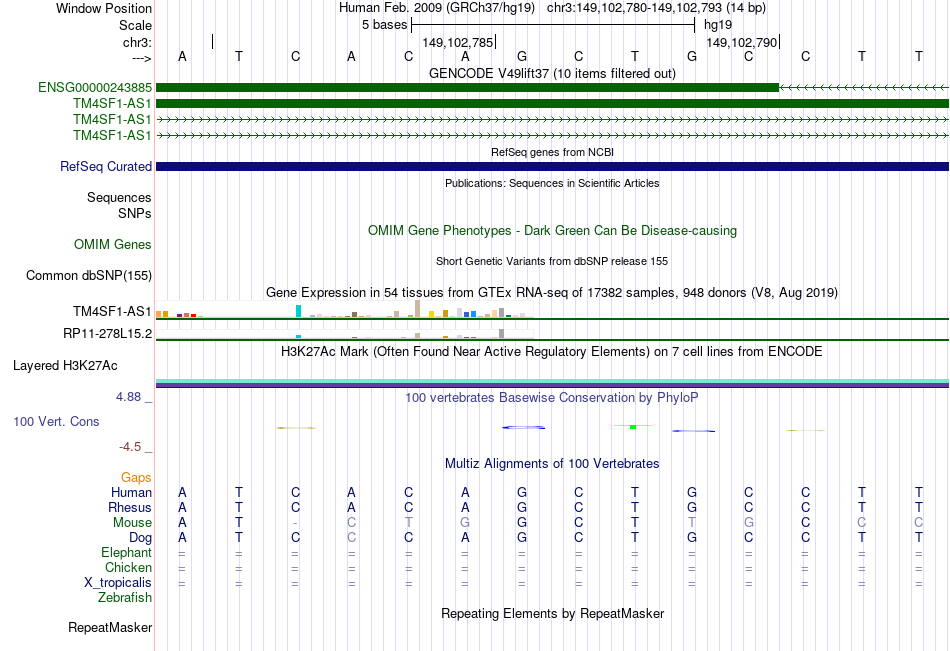Click the SNPs track label
Image resolution: width=950 pixels, height=651 pixels.
click(135, 213)
